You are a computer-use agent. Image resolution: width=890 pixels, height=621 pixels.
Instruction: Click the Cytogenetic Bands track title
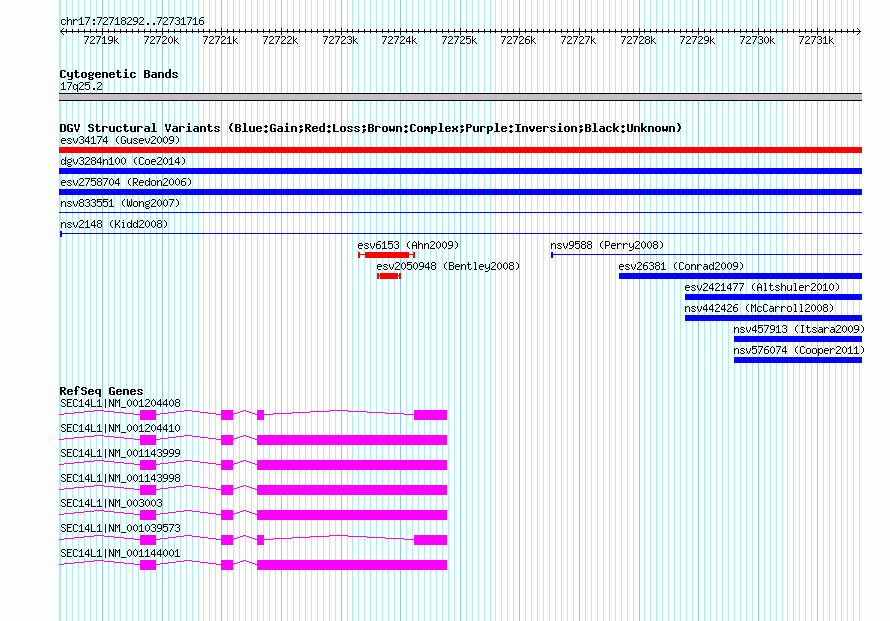point(119,74)
